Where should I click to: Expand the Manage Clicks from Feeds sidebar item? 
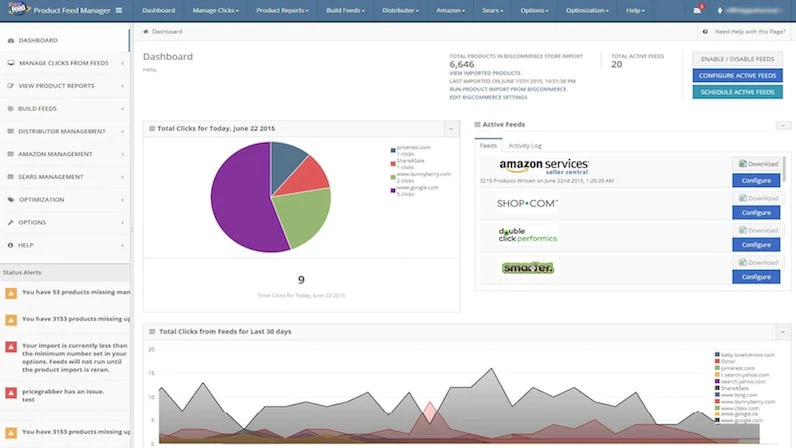[64, 63]
